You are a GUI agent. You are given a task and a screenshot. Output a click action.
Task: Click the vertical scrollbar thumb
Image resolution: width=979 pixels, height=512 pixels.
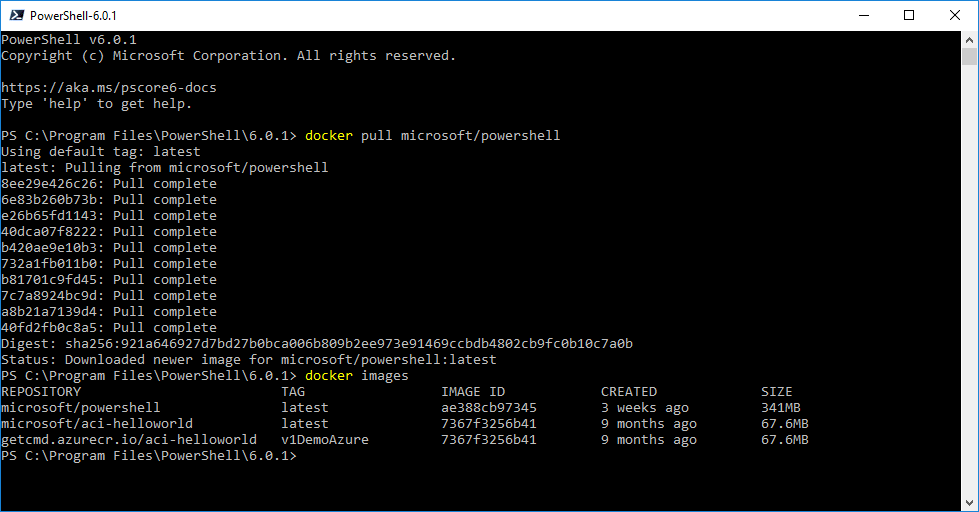click(969, 56)
